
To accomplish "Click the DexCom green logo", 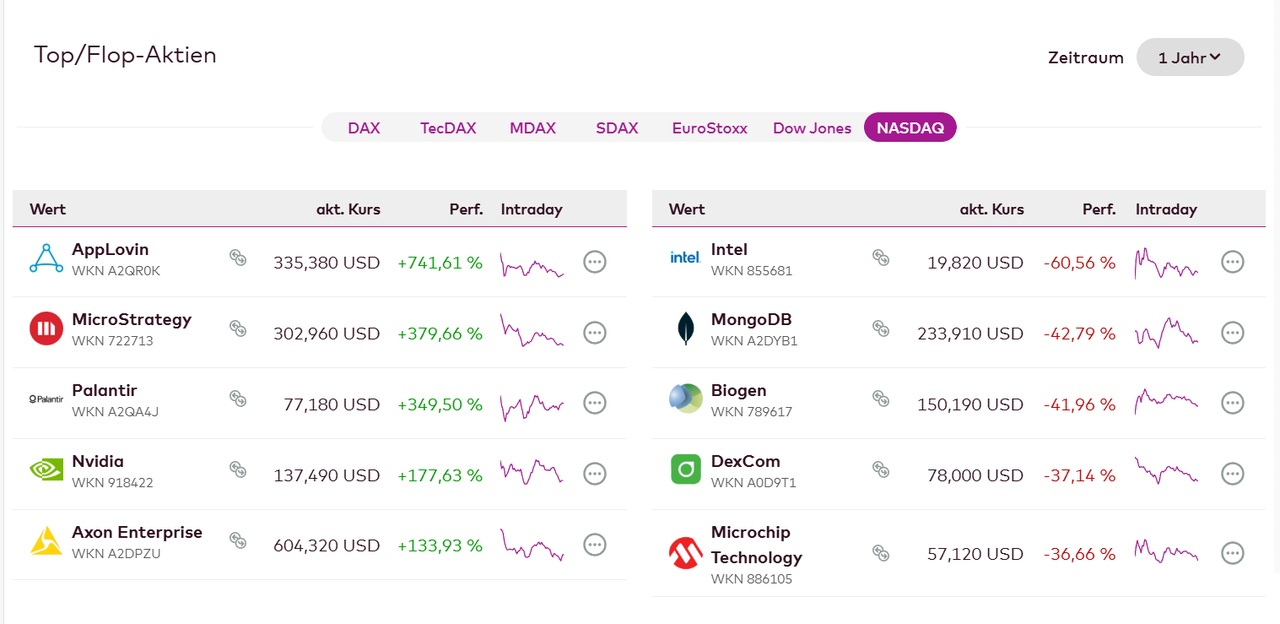I will [685, 469].
